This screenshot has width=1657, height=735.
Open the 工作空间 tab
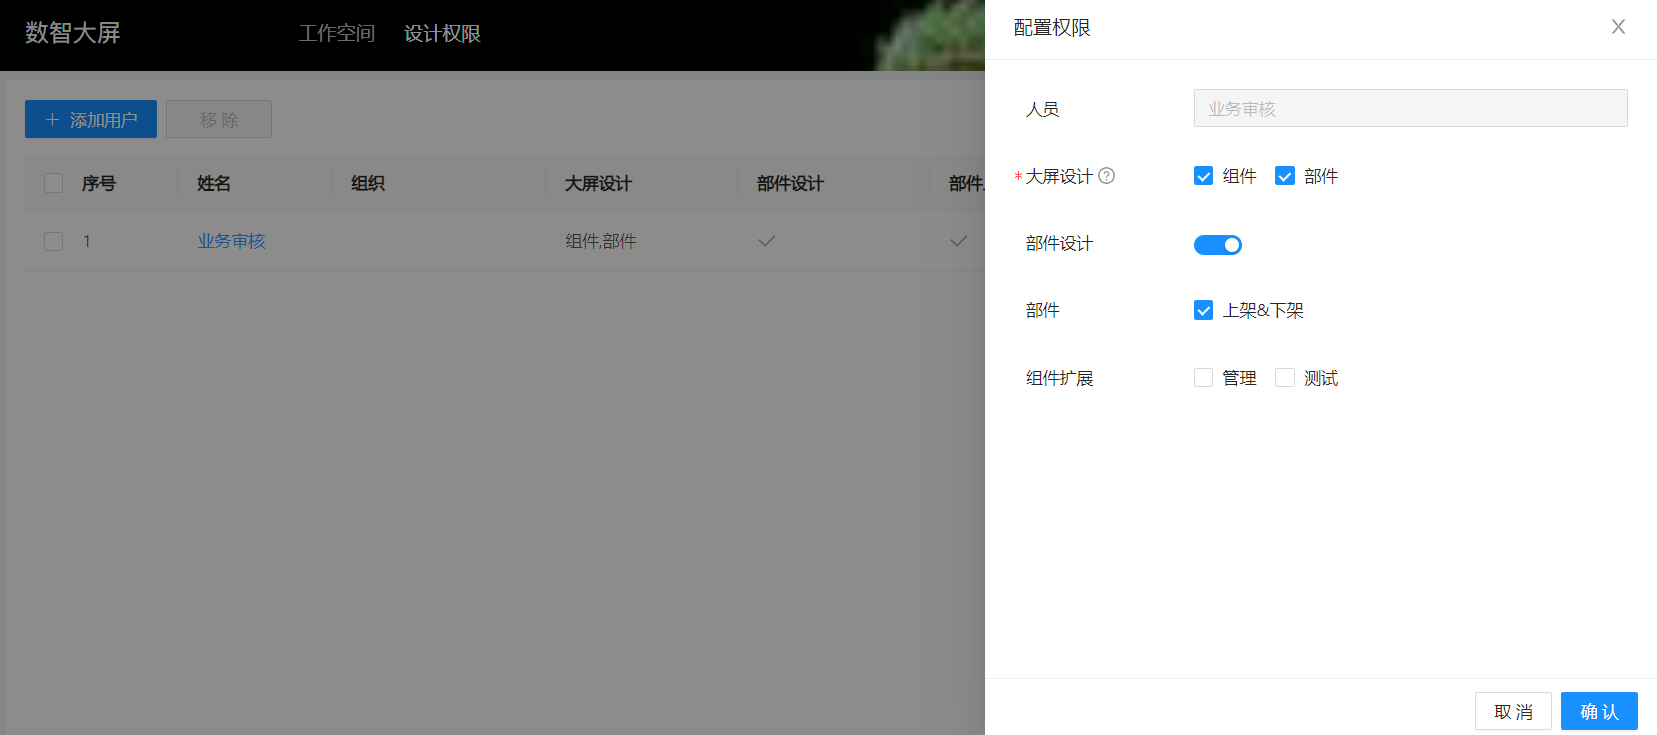point(336,33)
